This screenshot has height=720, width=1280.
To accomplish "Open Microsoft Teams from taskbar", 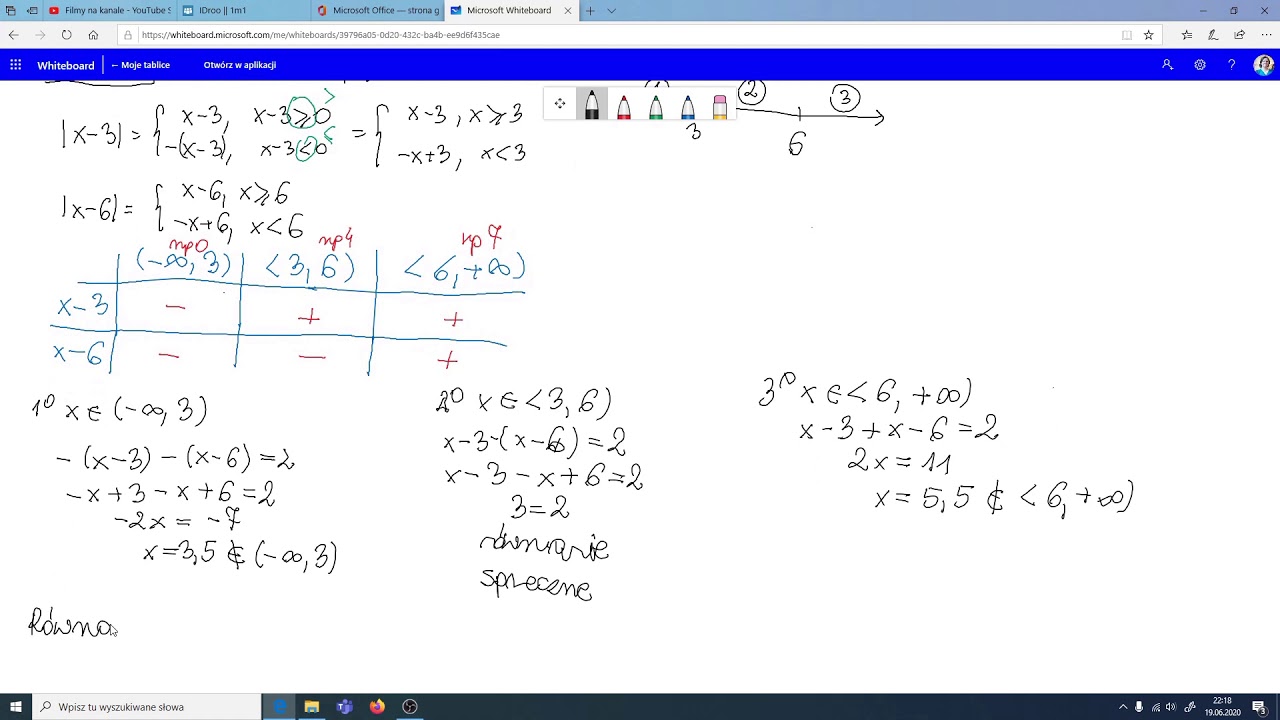I will 345,707.
